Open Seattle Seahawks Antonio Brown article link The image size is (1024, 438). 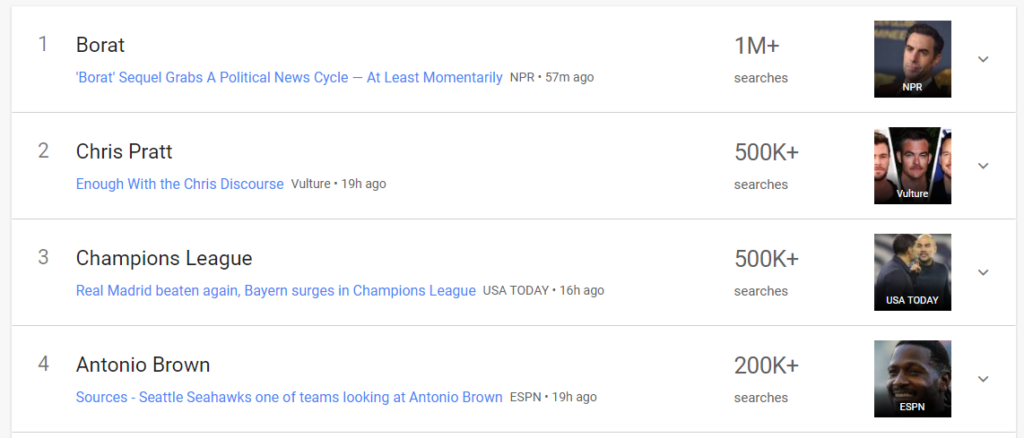(289, 397)
